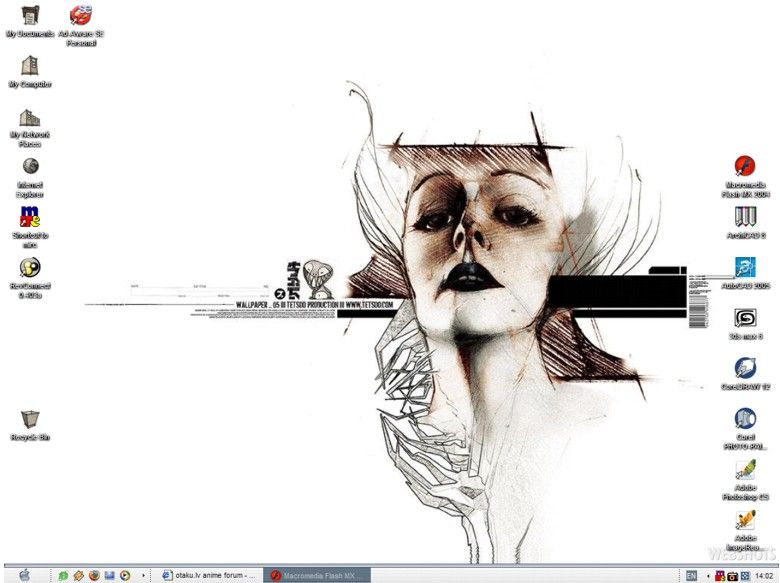The height and width of the screenshot is (583, 780).
Task: Open the Internet Explorer desktop icon
Action: [x=30, y=177]
